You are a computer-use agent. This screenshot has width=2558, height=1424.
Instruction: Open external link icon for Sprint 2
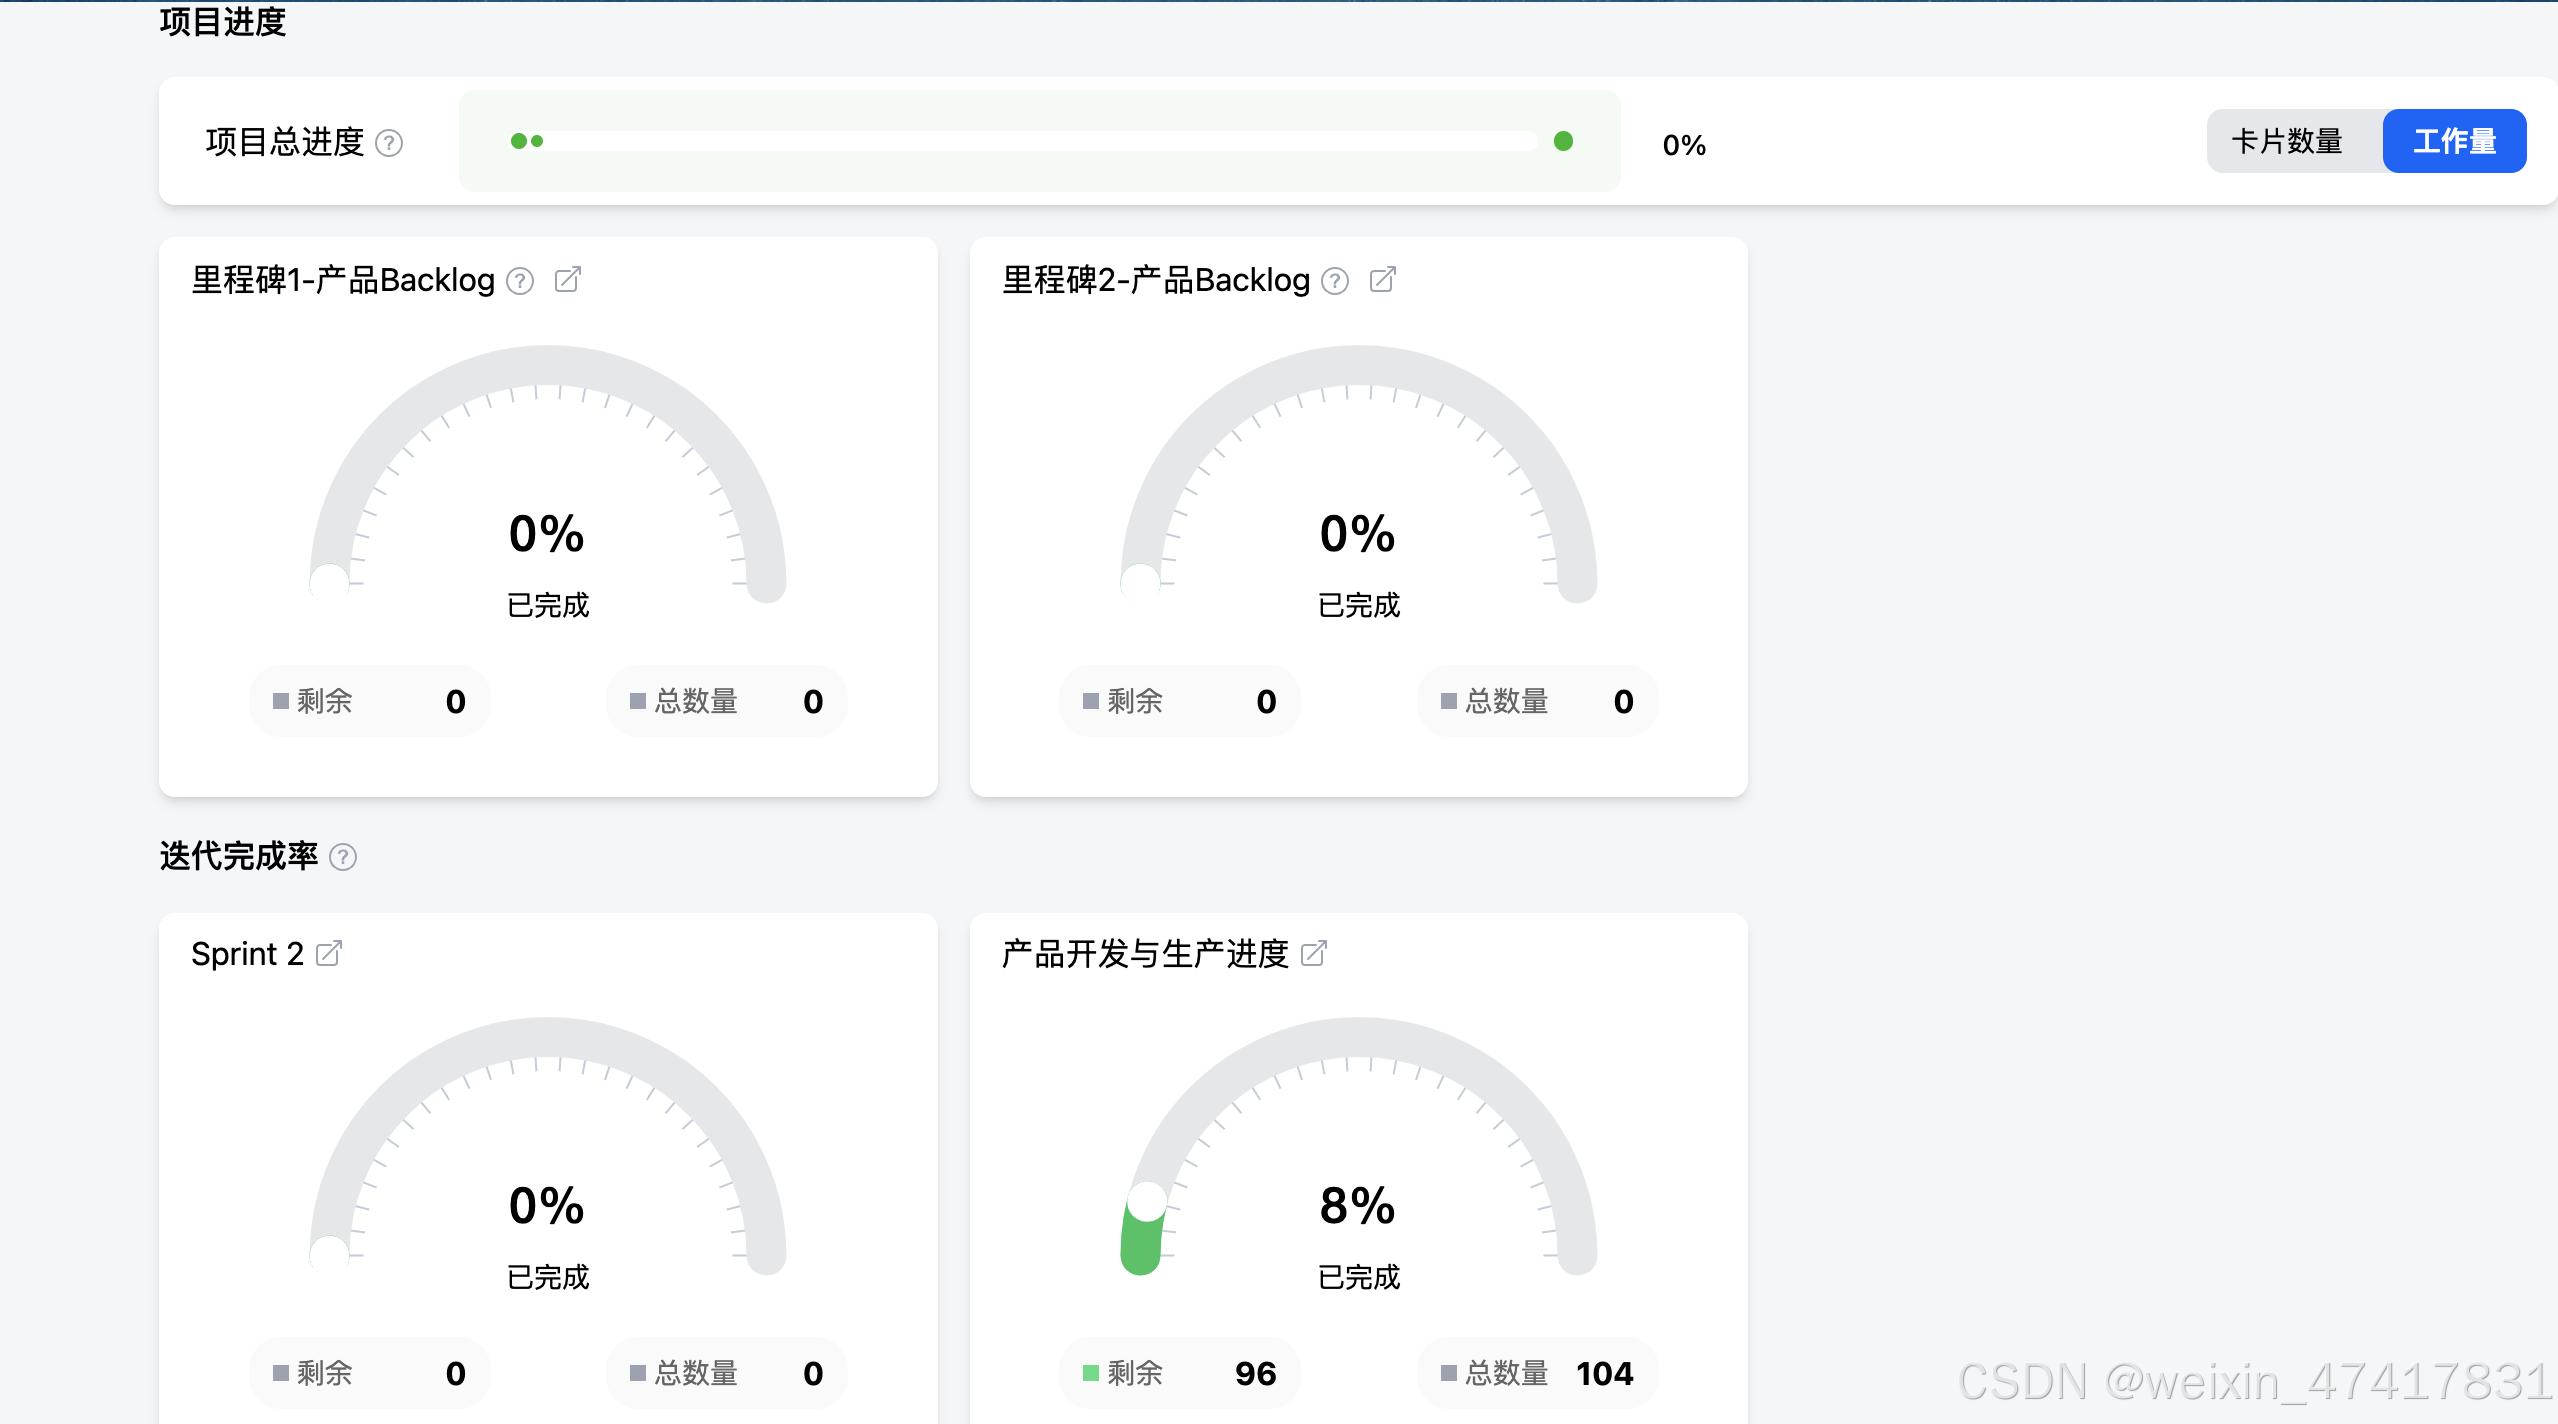pos(328,953)
